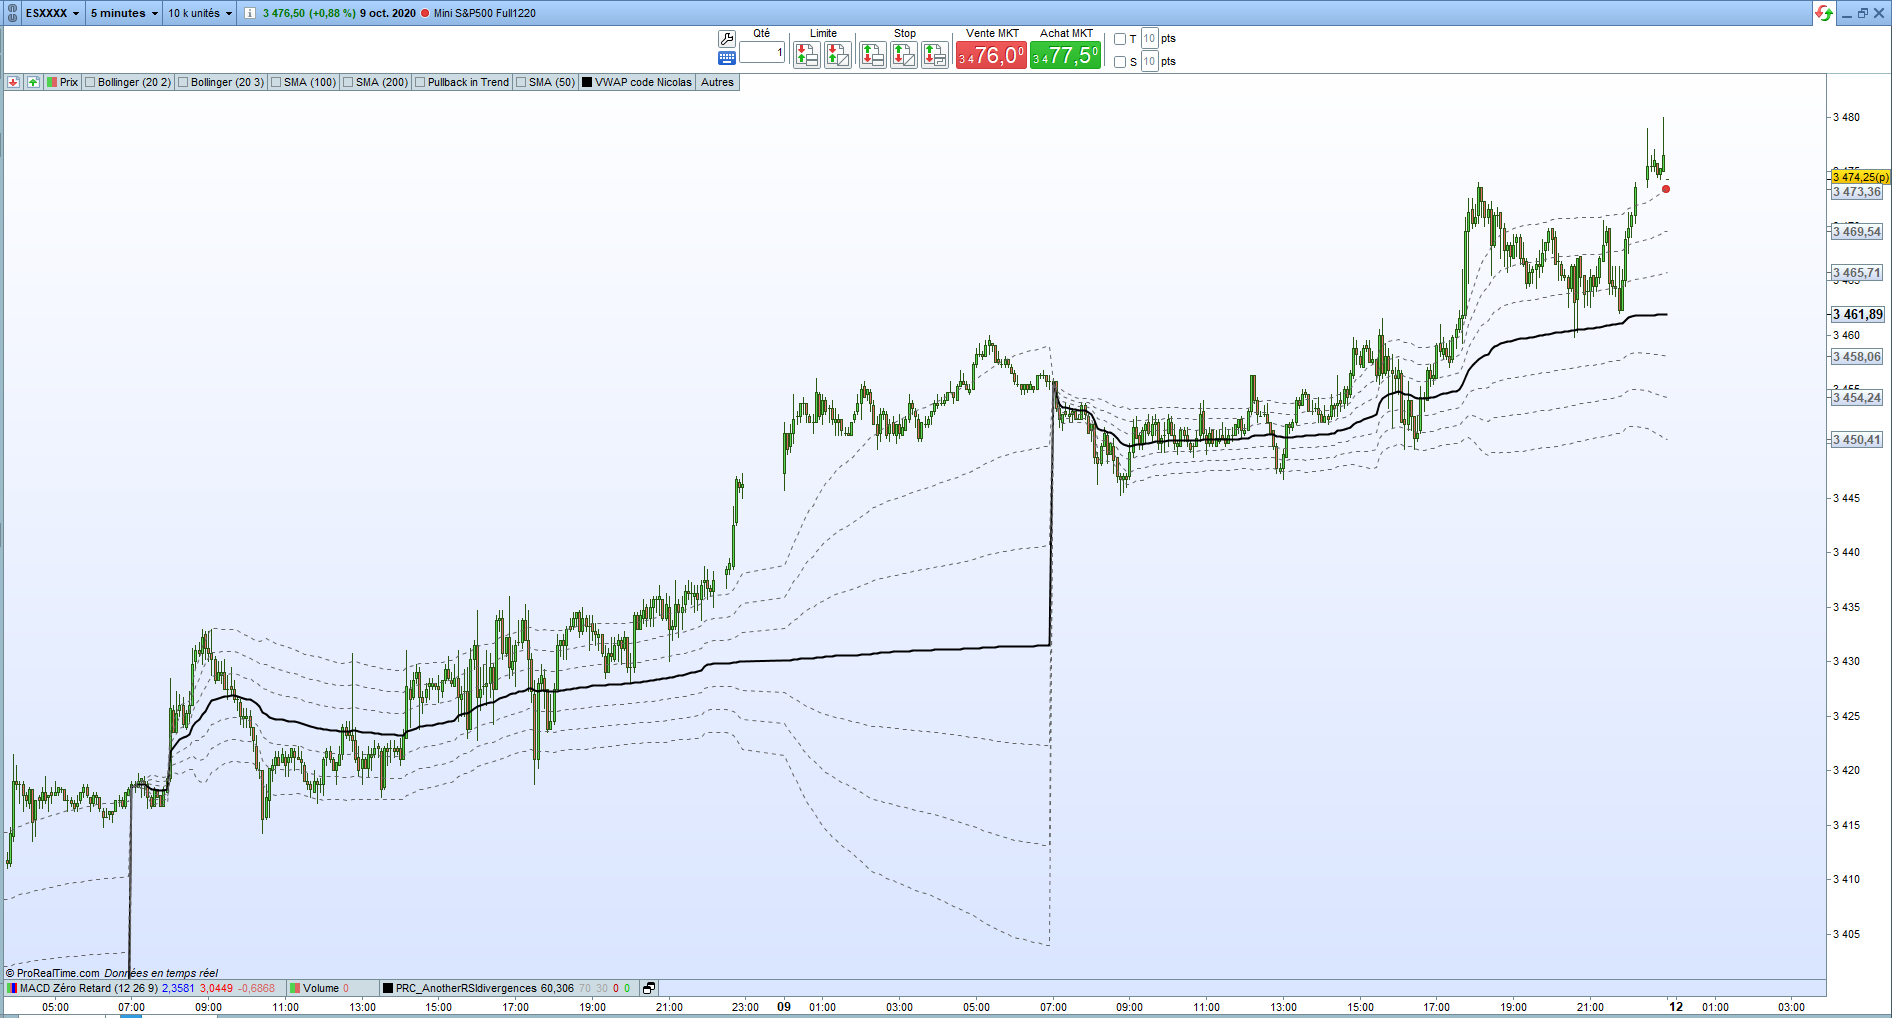
Task: Click the first Stop order icon
Action: 873,55
